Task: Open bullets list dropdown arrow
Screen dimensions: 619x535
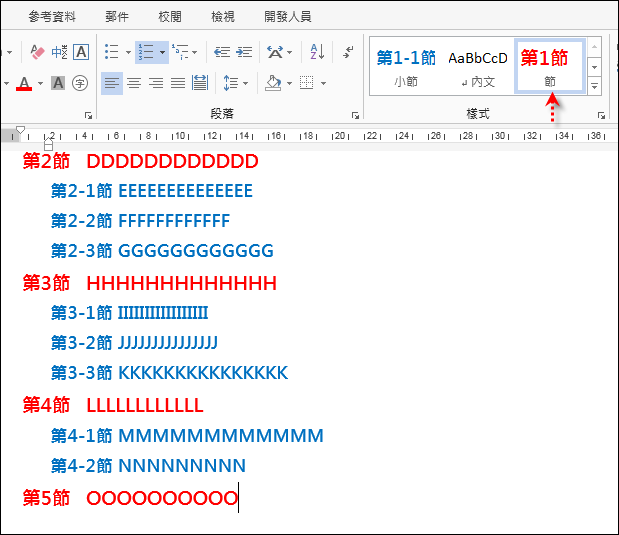Action: (x=128, y=52)
